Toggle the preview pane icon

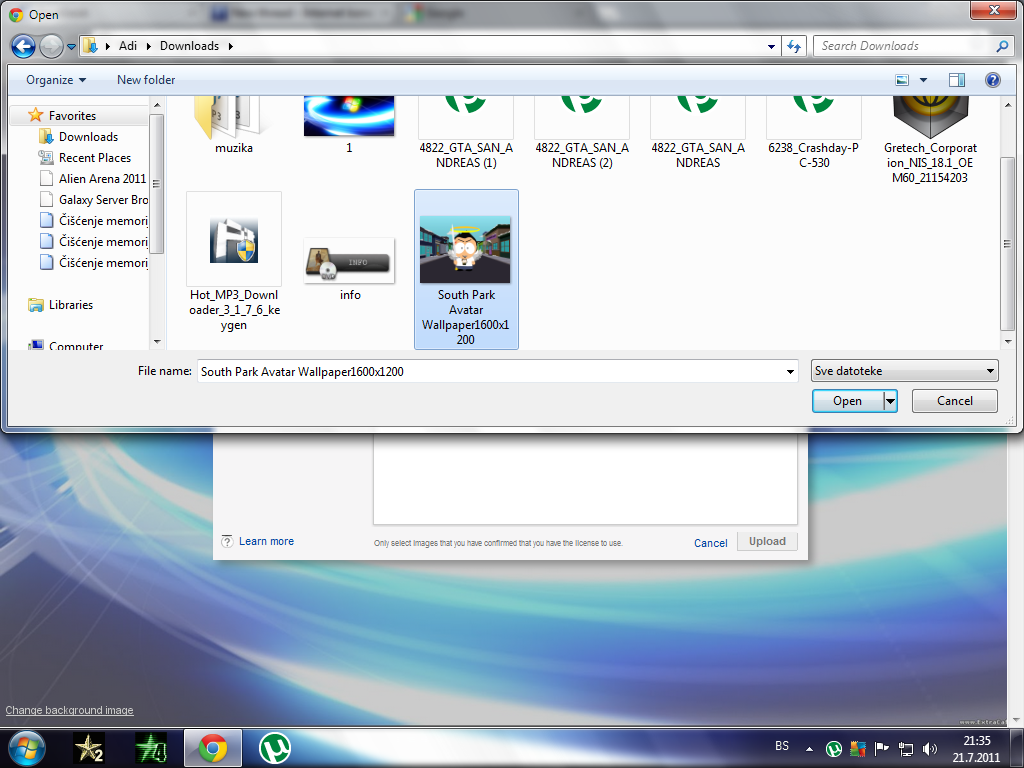coord(957,80)
